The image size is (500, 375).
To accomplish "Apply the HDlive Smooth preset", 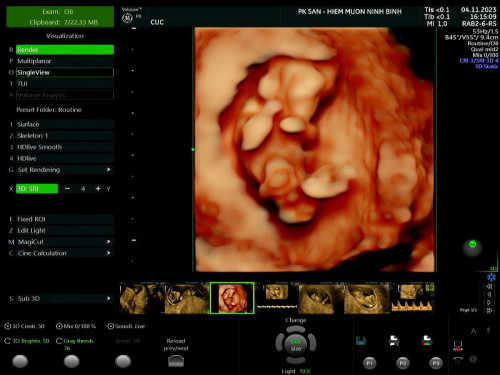I will coord(65,147).
